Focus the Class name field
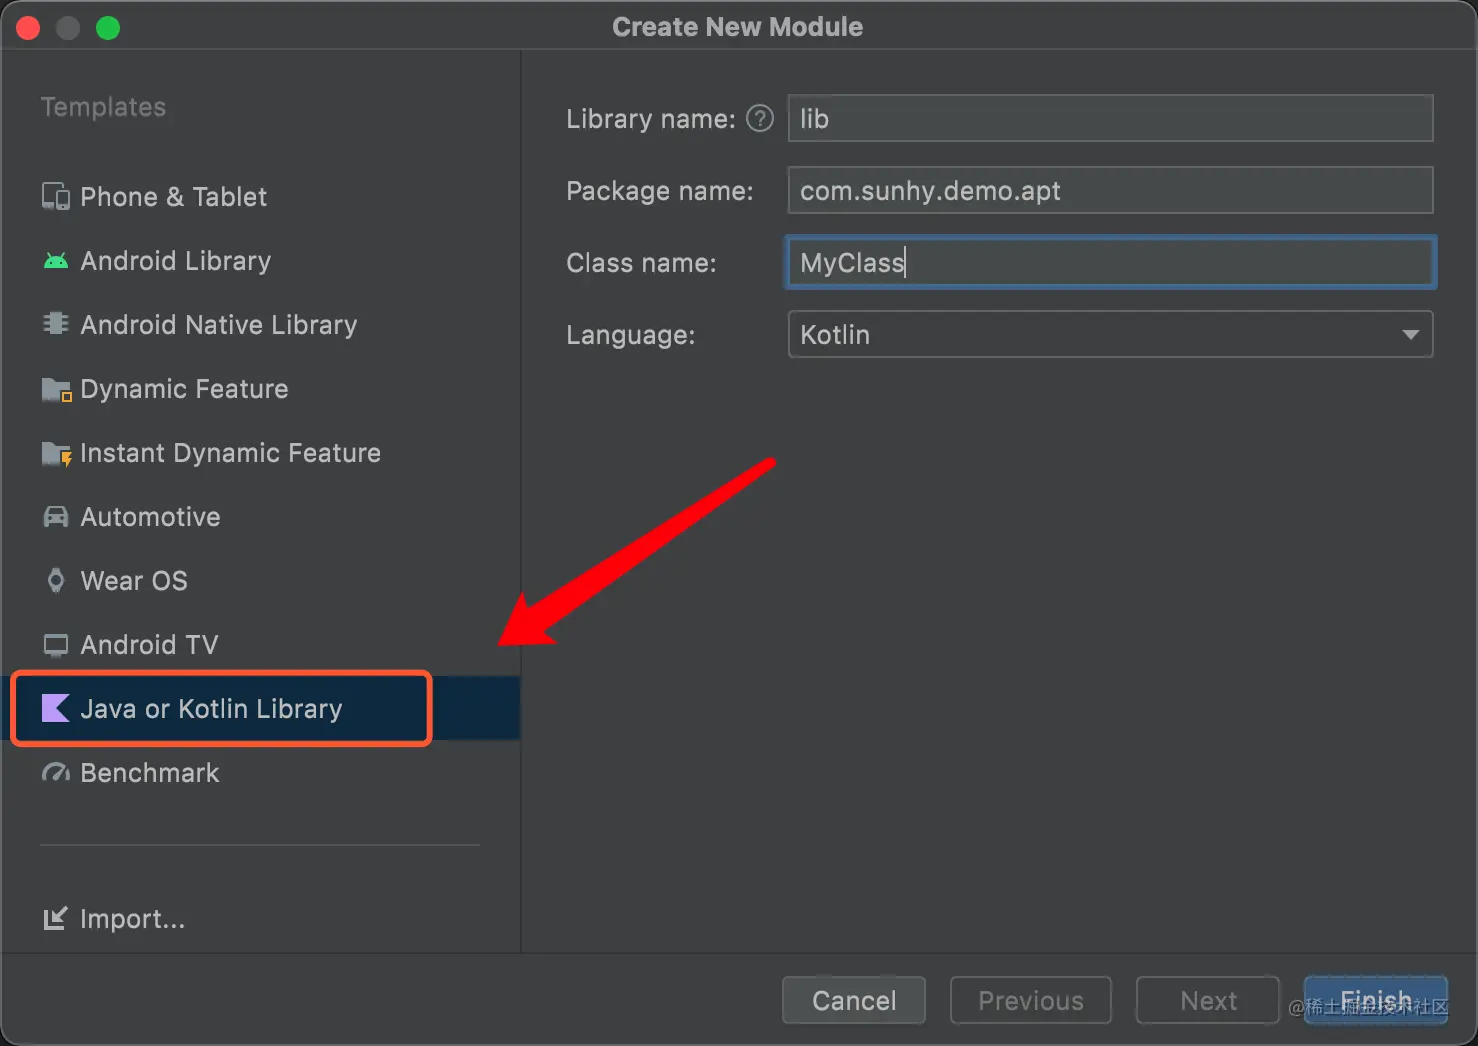Viewport: 1478px width, 1046px height. (1110, 262)
